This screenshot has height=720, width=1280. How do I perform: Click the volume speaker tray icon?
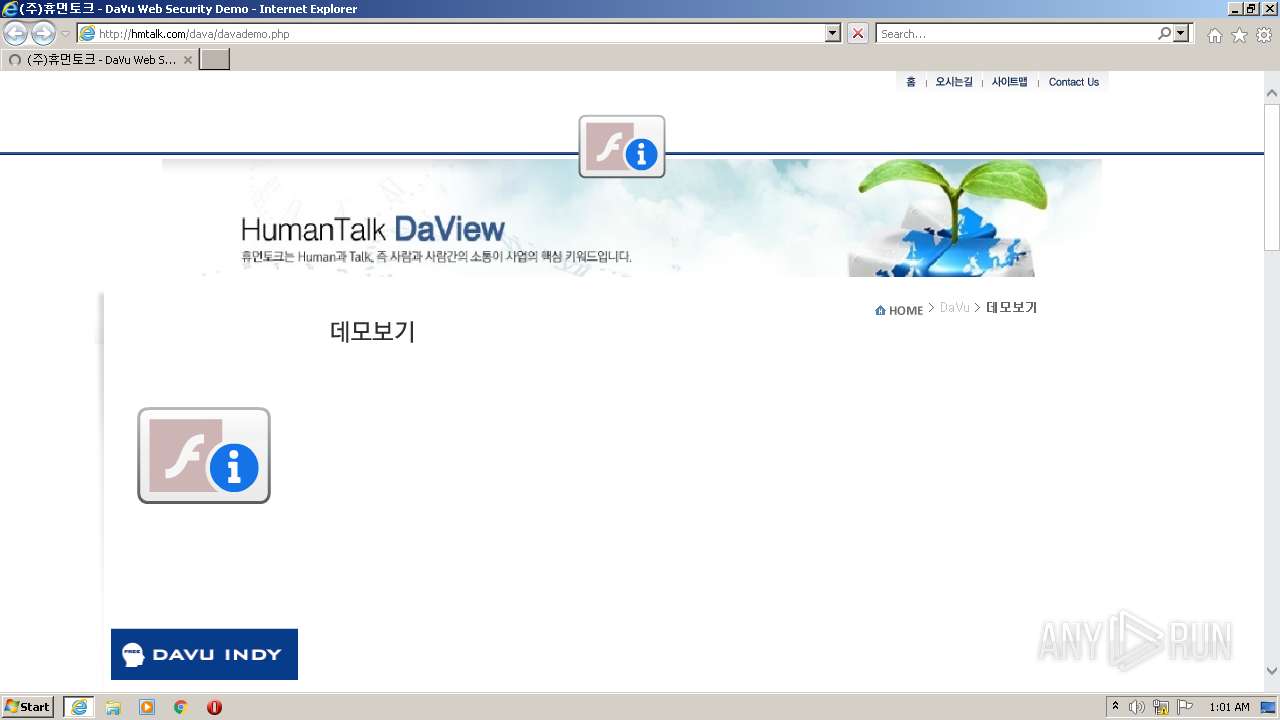[x=1137, y=707]
